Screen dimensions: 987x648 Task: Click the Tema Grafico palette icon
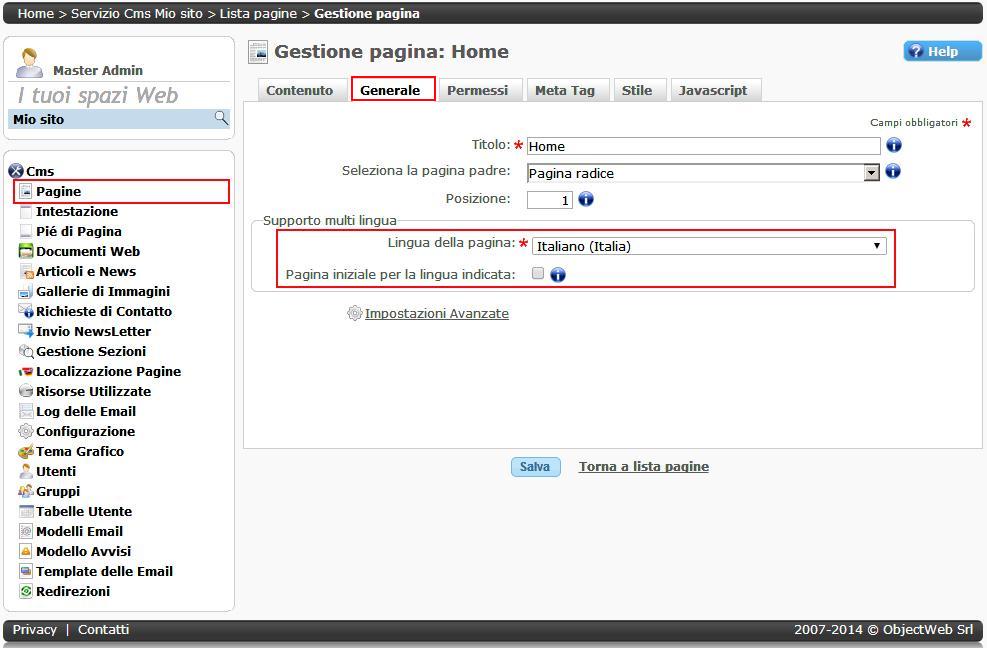(26, 451)
